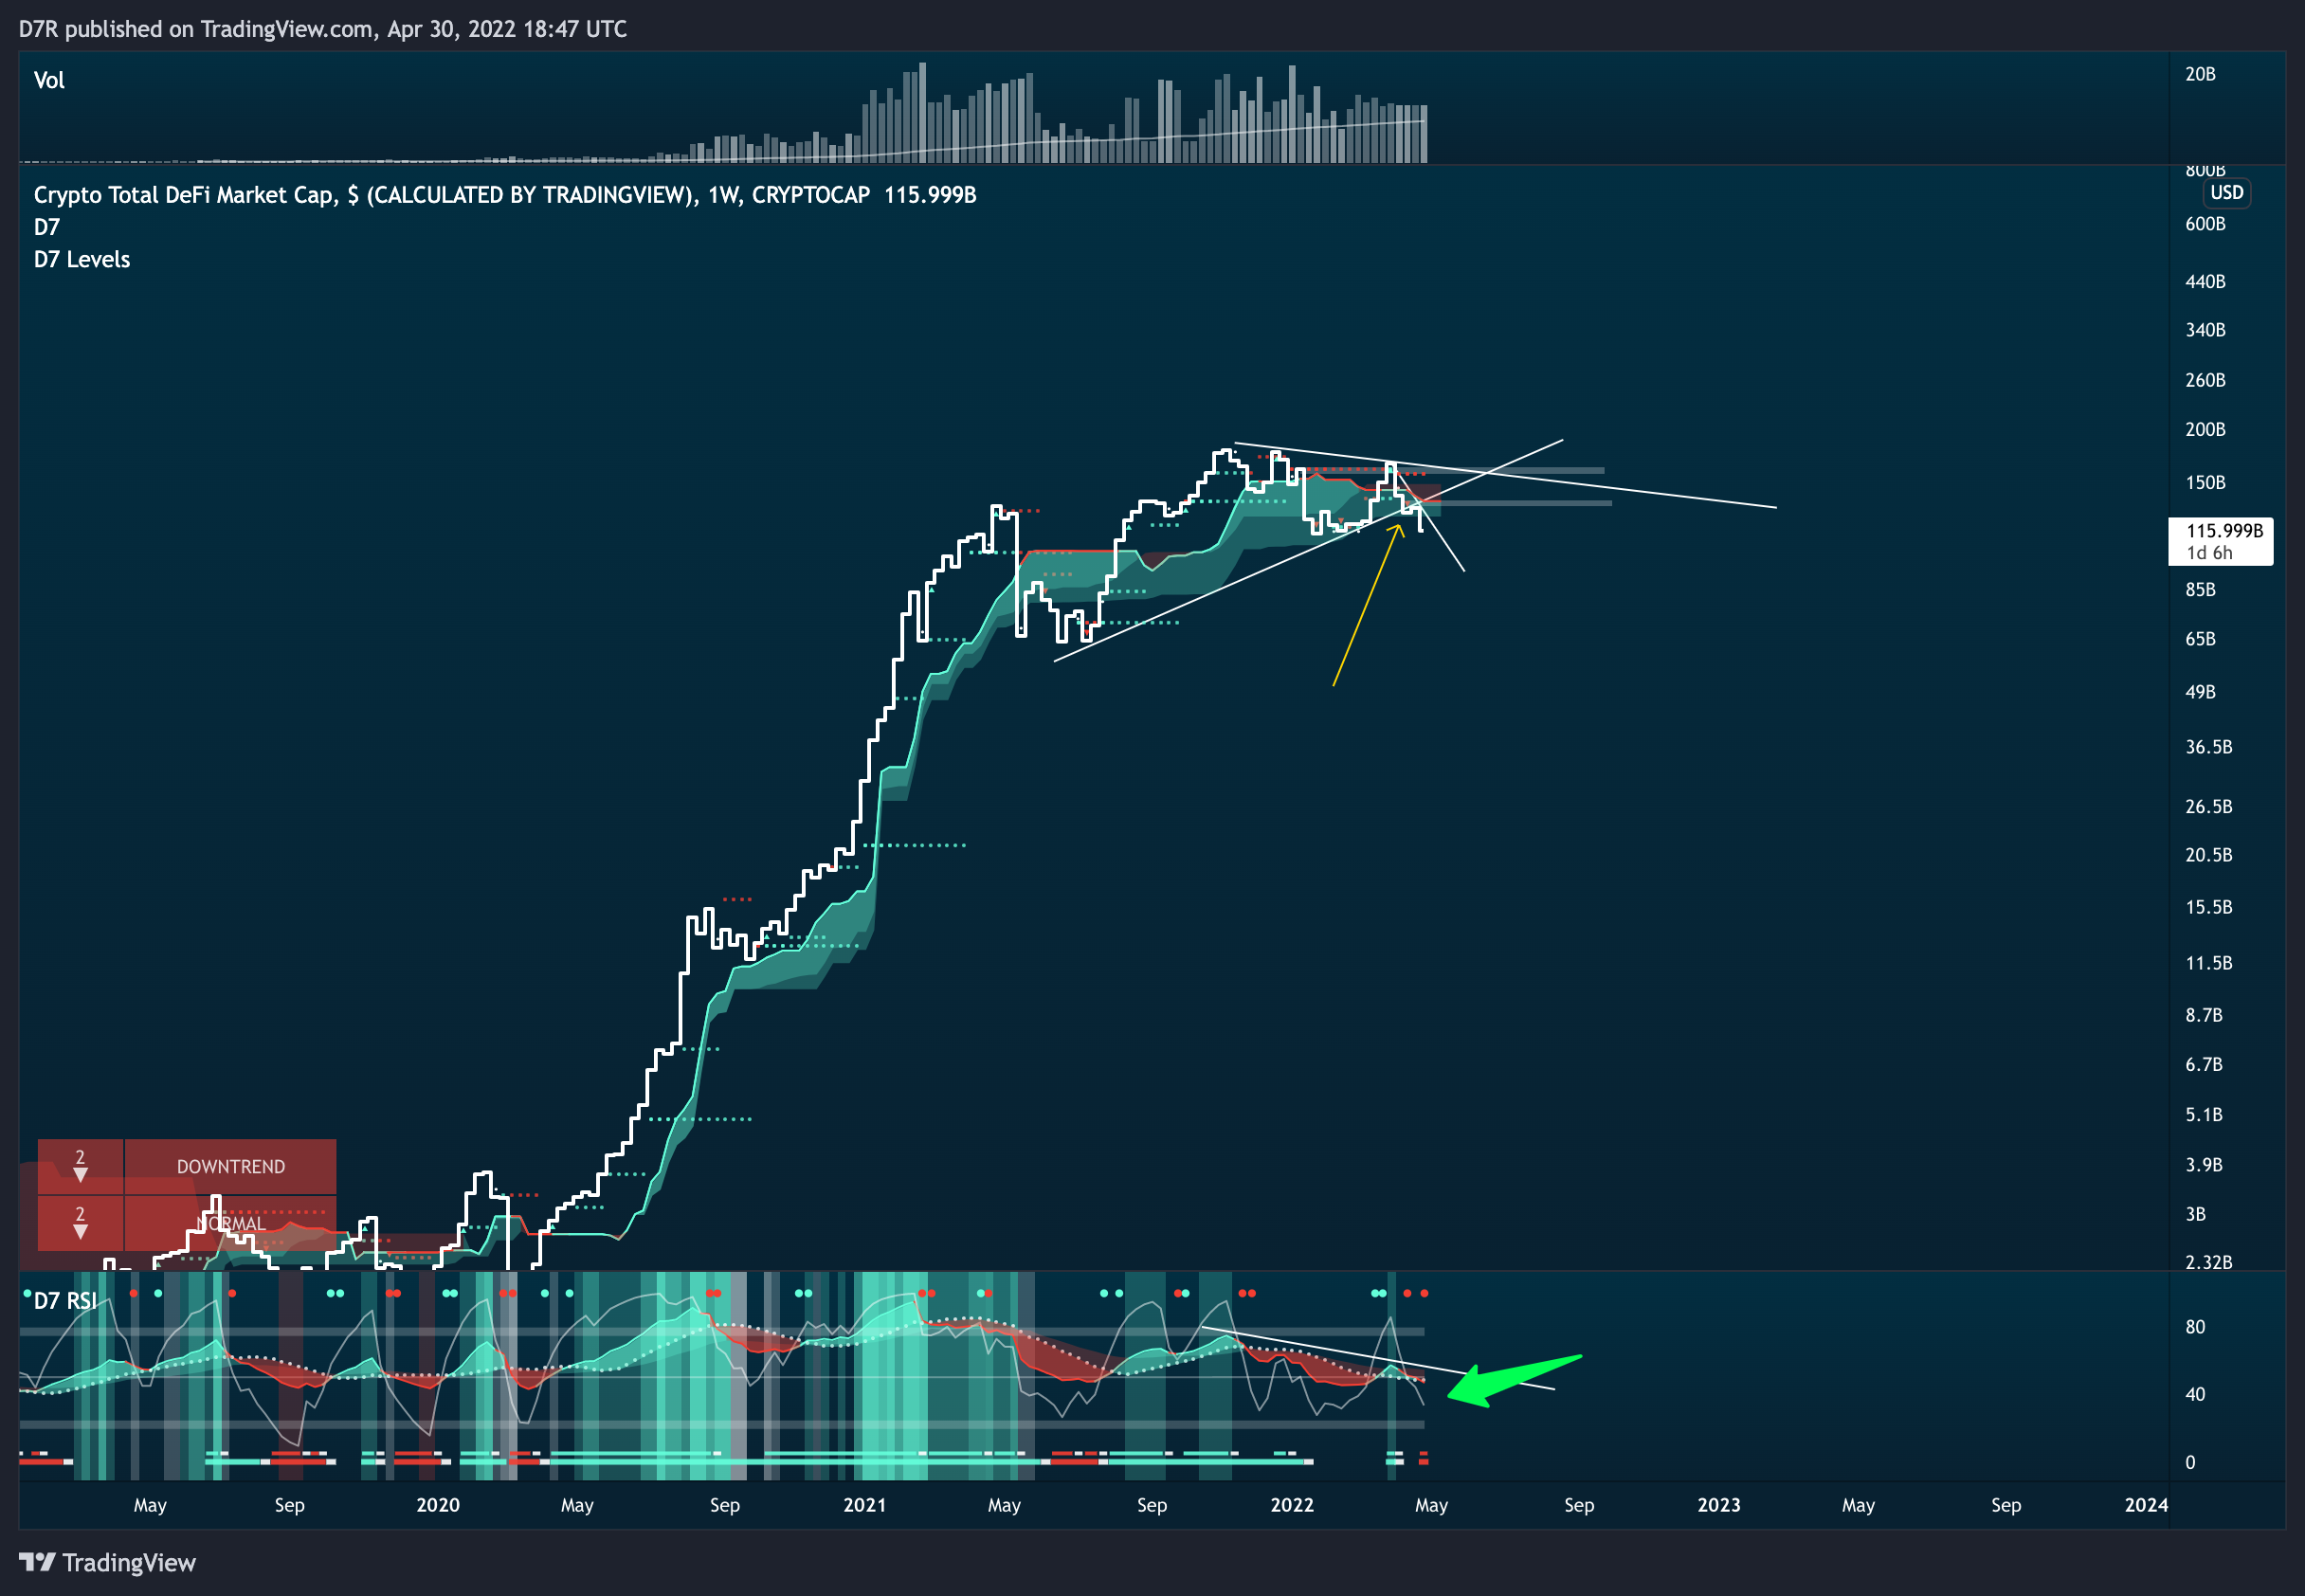Click the RSI 80 axis label
2305x1596 pixels.
click(2195, 1327)
